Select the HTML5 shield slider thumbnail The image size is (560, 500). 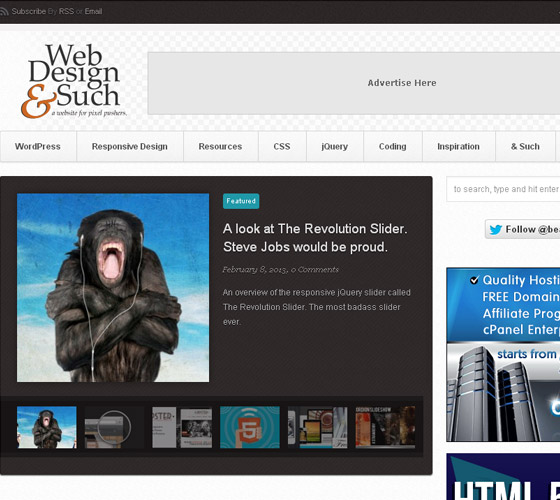250,427
